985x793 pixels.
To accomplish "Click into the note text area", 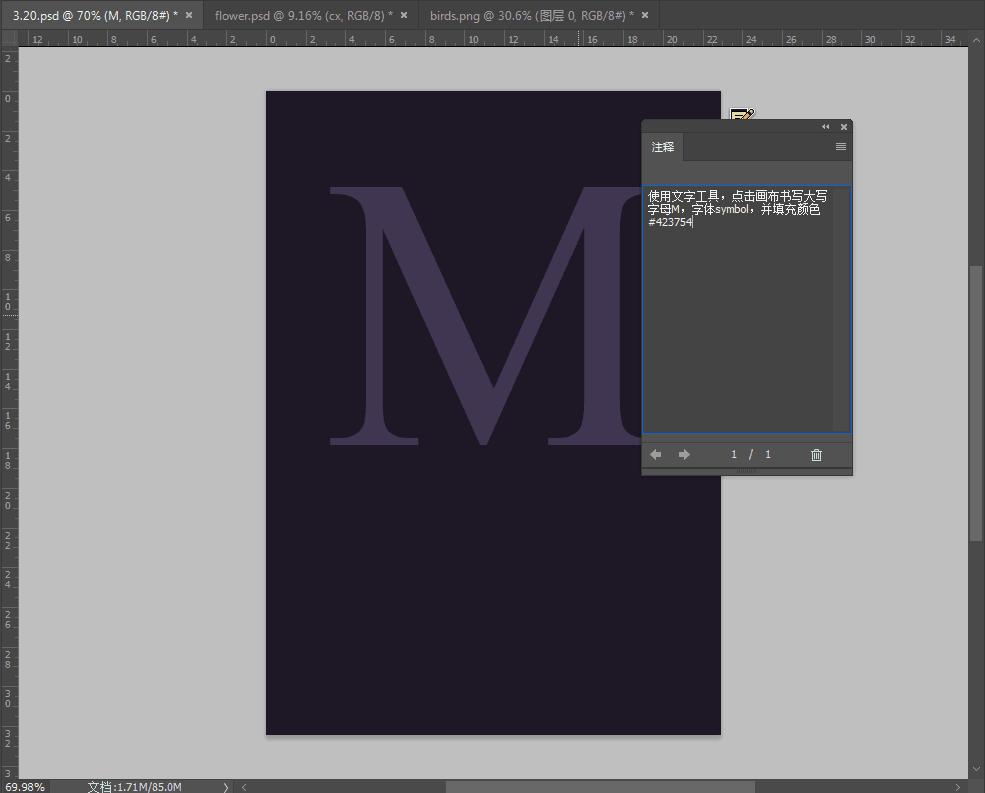I will pyautogui.click(x=738, y=320).
